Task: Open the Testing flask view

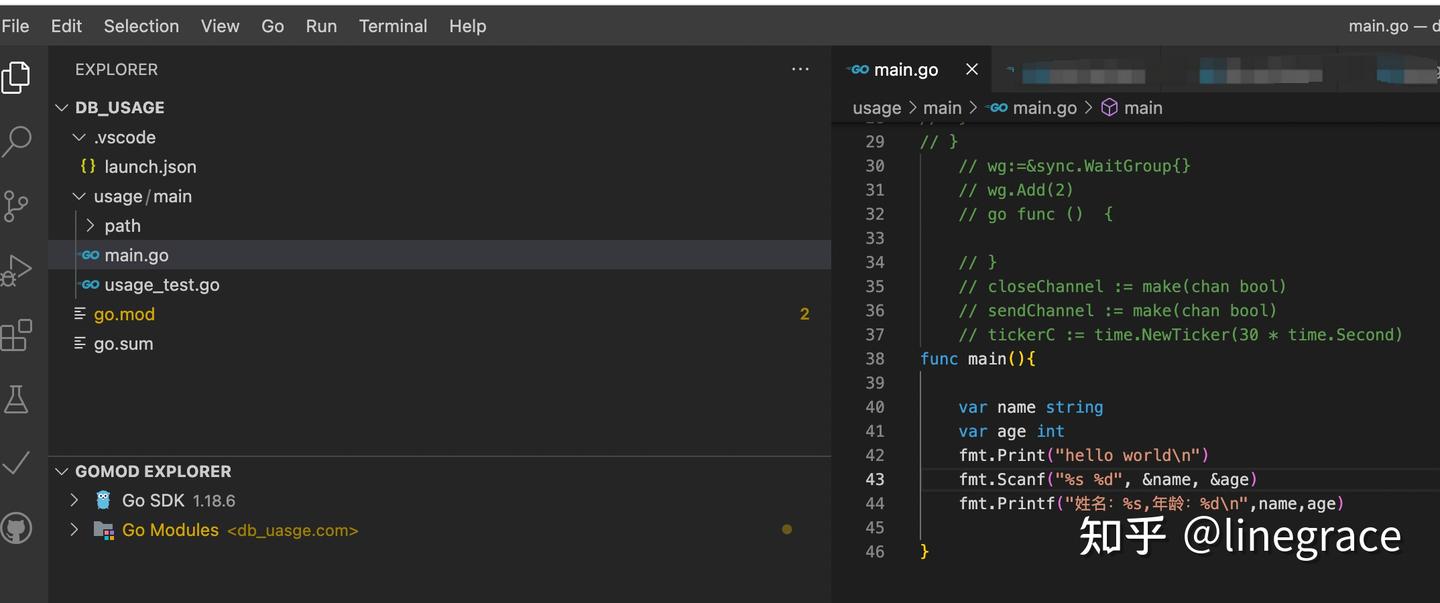Action: pyautogui.click(x=16, y=399)
